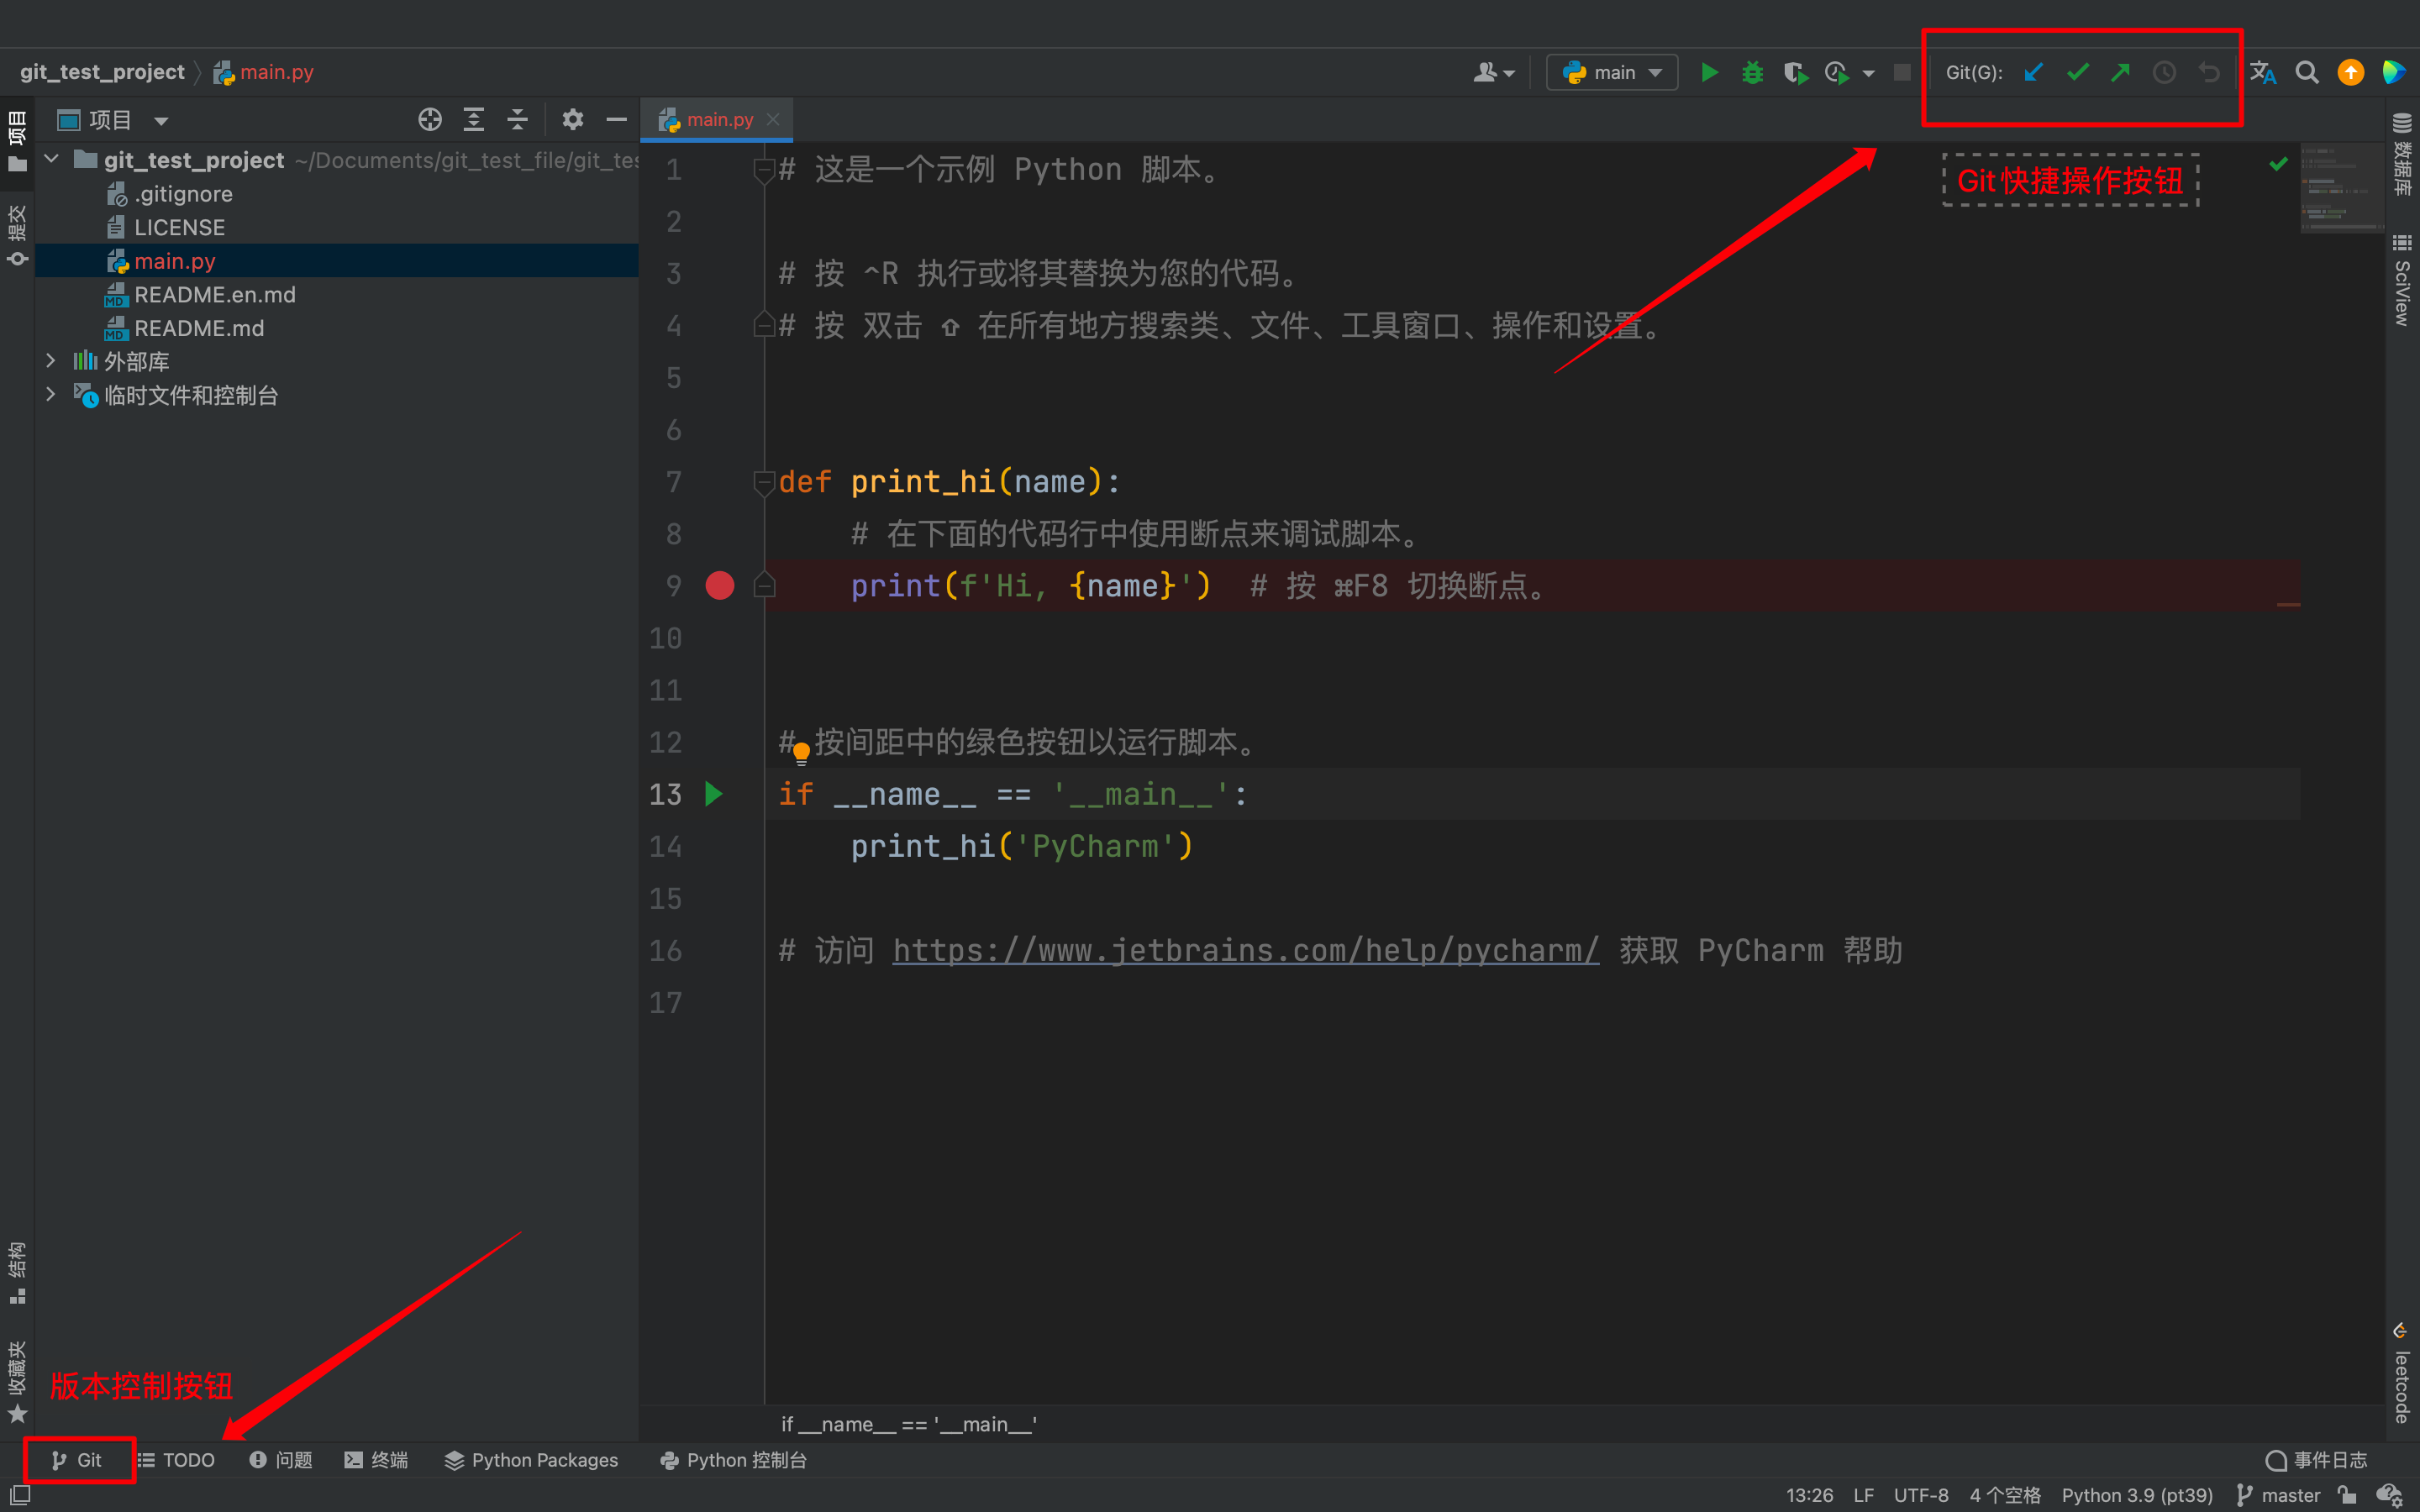Click 4 个空格 indent setting
This screenshot has height=1512, width=2420.
(x=2005, y=1495)
